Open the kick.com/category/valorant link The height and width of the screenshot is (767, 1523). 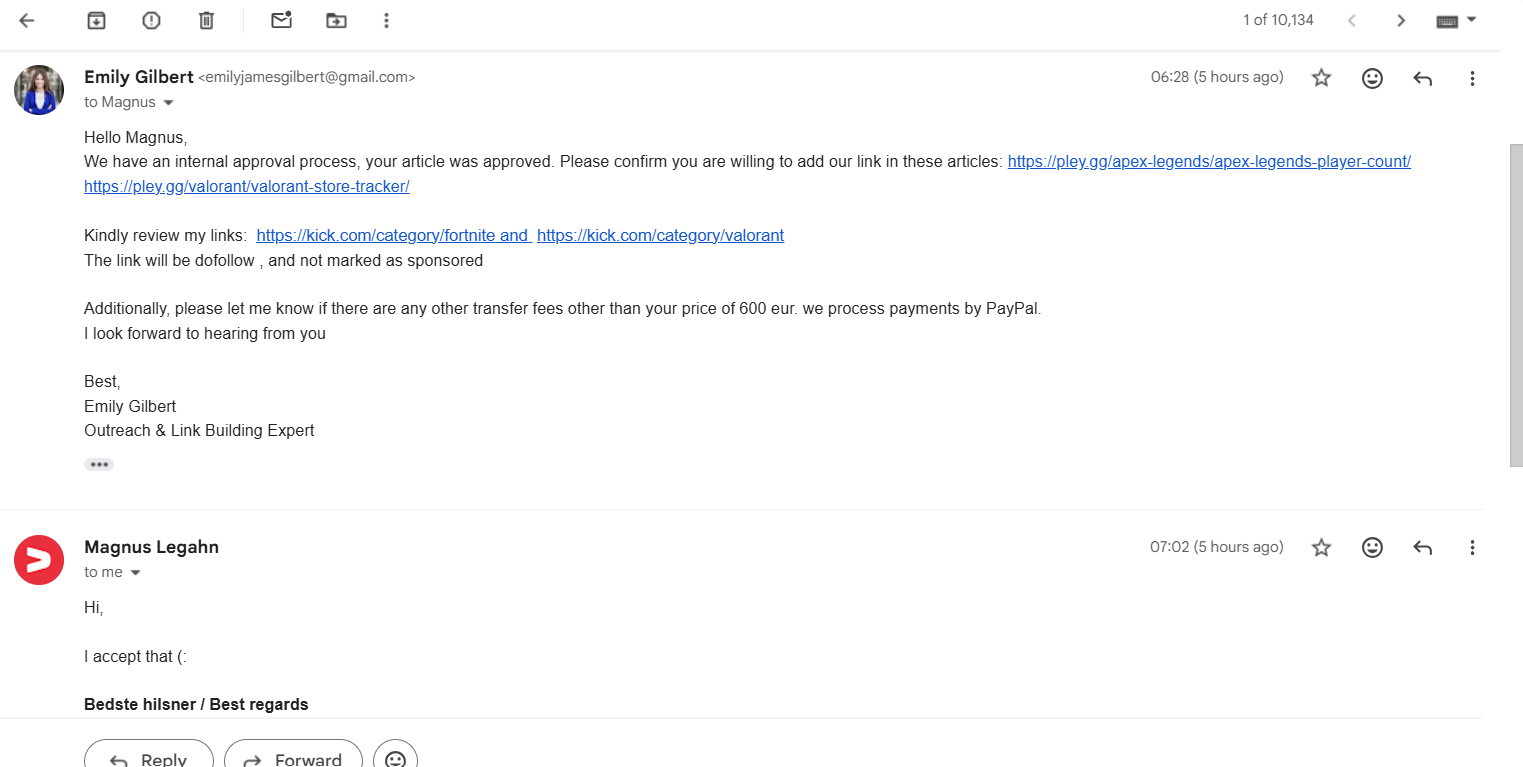tap(660, 235)
